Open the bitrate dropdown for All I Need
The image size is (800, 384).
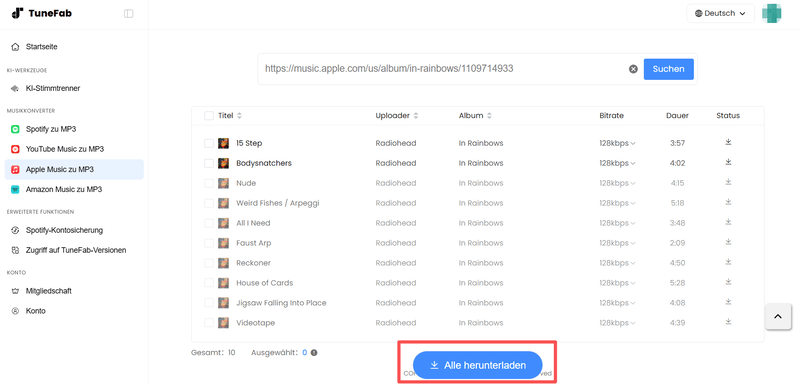[x=617, y=223]
